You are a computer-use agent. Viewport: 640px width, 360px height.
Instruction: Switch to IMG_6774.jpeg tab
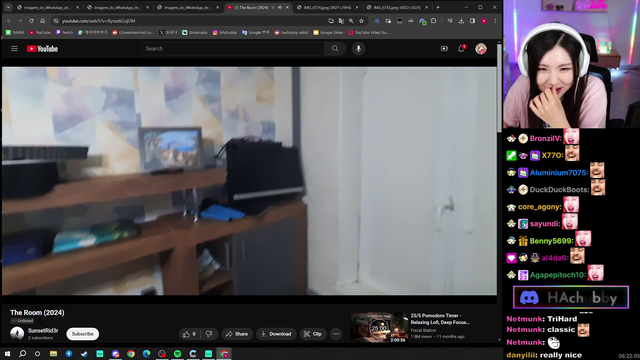(x=328, y=7)
